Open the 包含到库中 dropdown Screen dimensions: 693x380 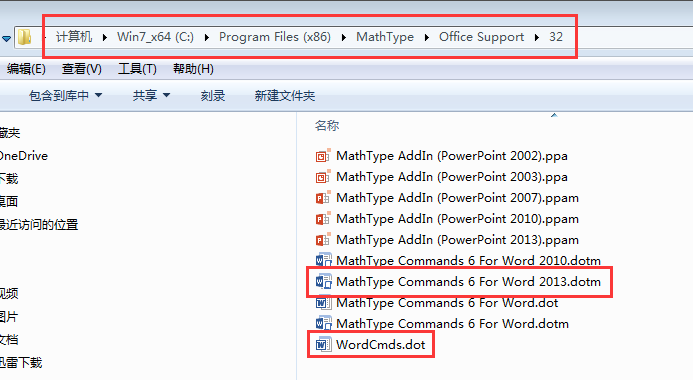(65, 95)
